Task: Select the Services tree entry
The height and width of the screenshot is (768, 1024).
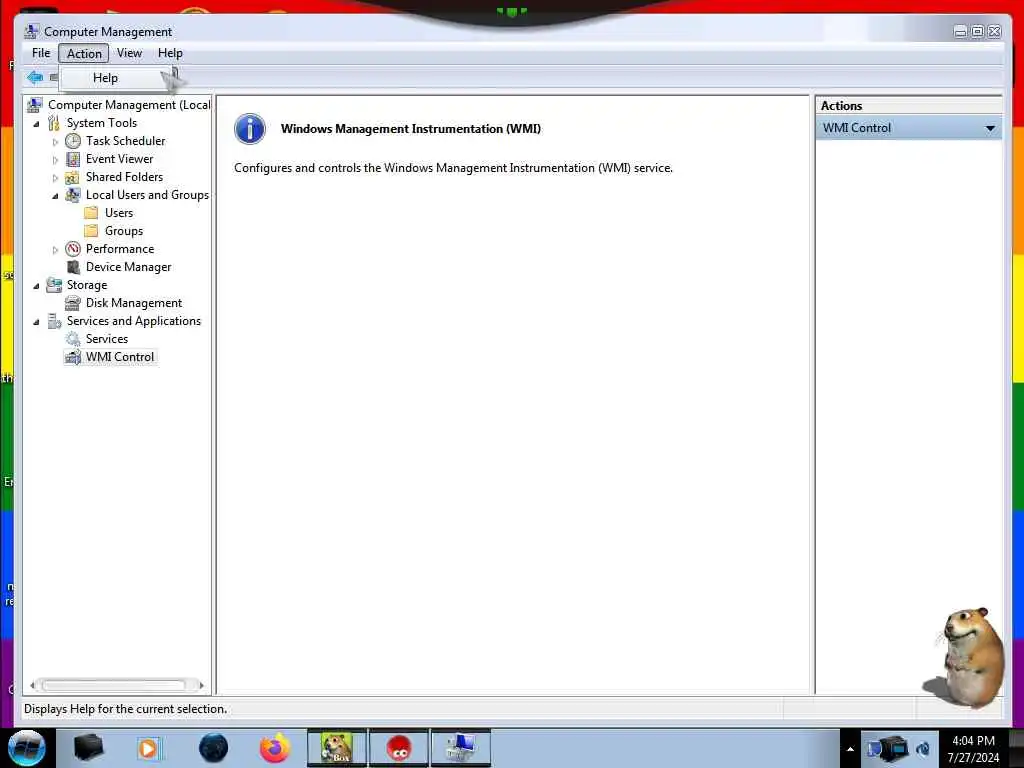Action: [x=106, y=339]
